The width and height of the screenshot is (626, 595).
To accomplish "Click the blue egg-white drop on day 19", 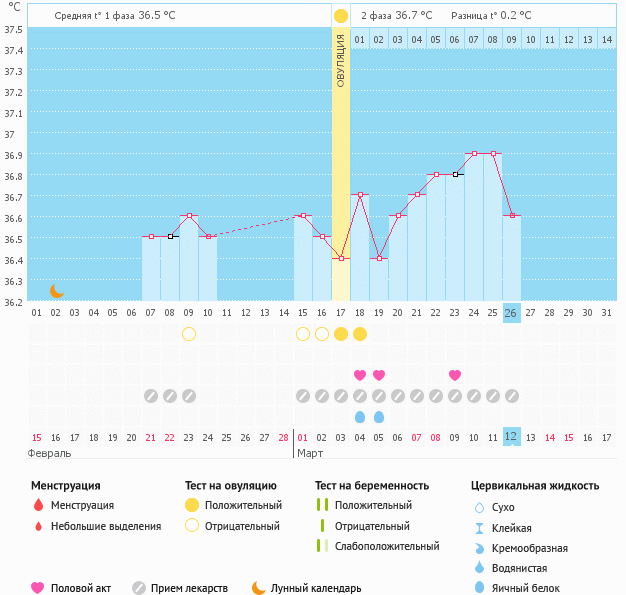I will click(x=379, y=416).
